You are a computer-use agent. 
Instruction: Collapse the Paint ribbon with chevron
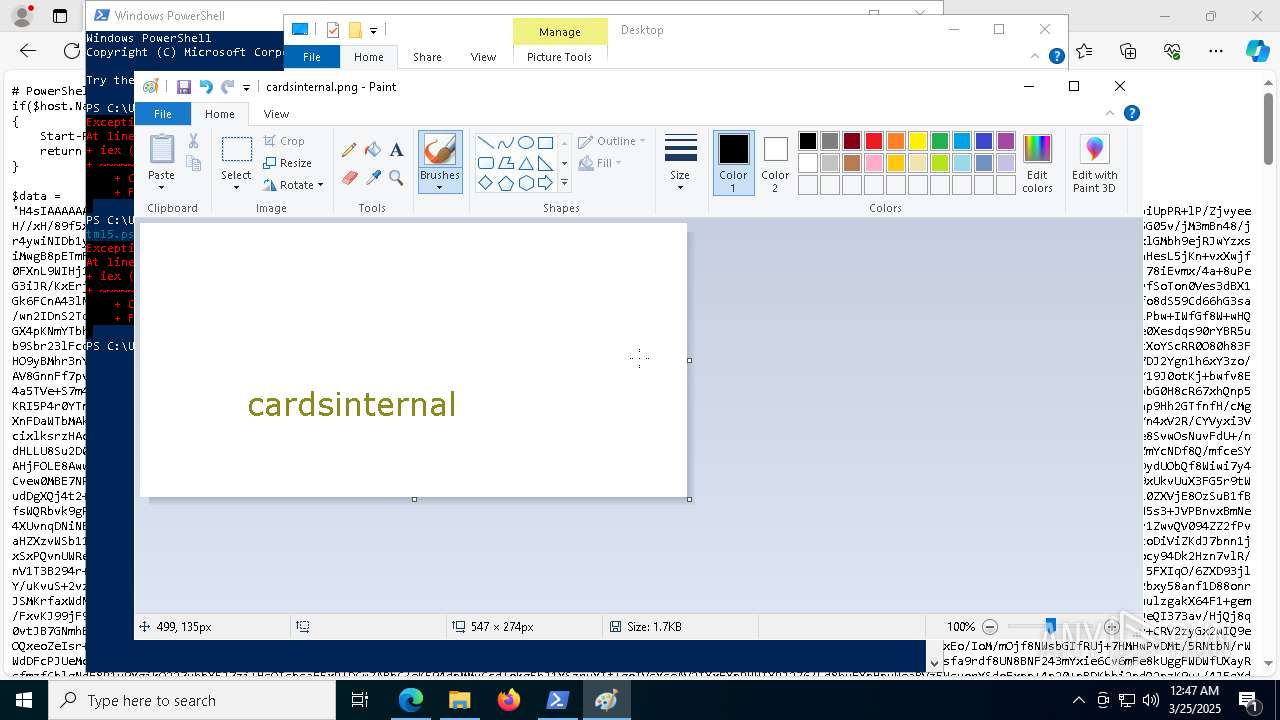pyautogui.click(x=1110, y=113)
